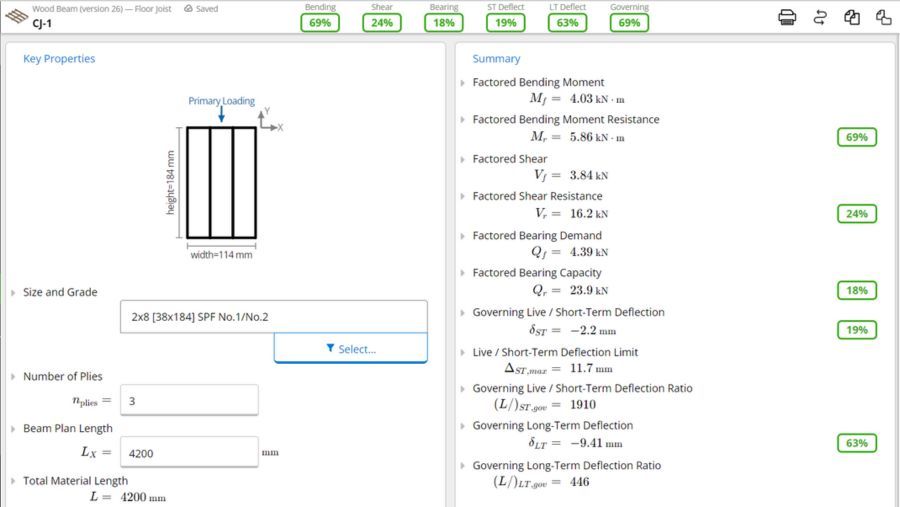Click the Bending 69% badge in header

click(x=320, y=23)
